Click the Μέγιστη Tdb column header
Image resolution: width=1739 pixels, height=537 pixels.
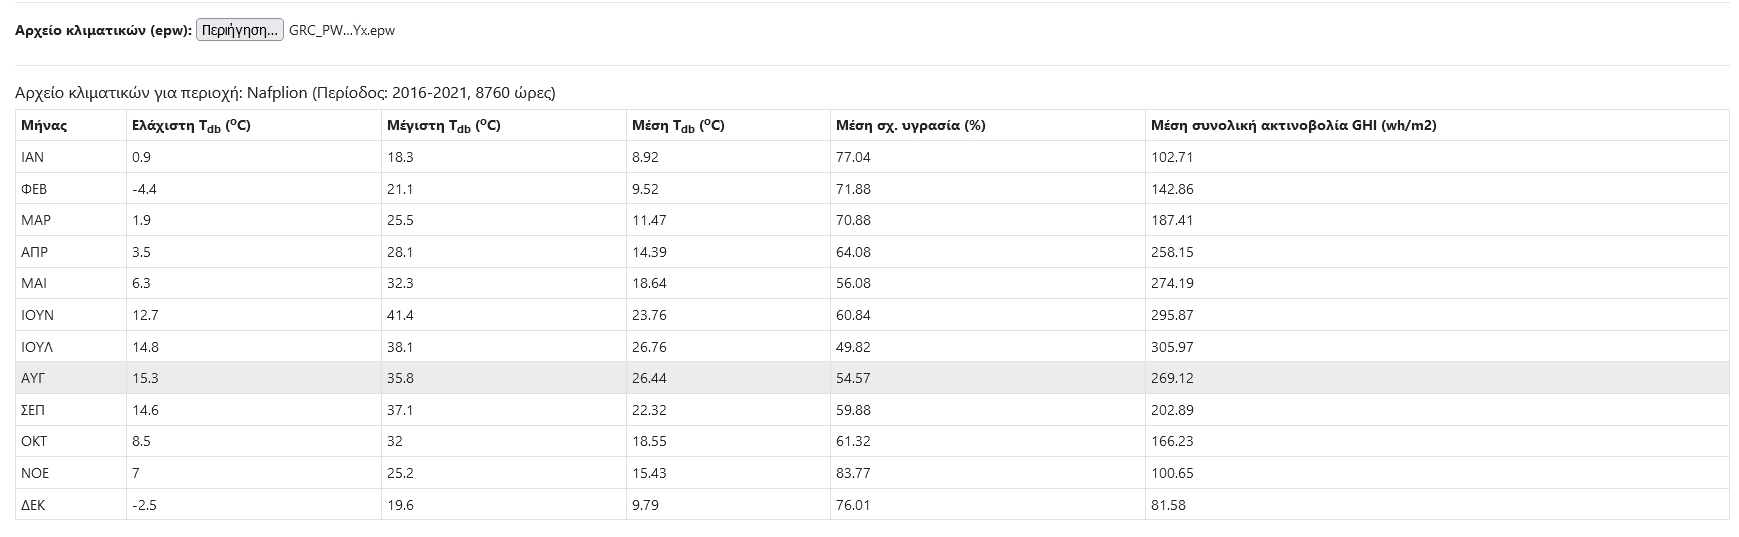pos(443,125)
